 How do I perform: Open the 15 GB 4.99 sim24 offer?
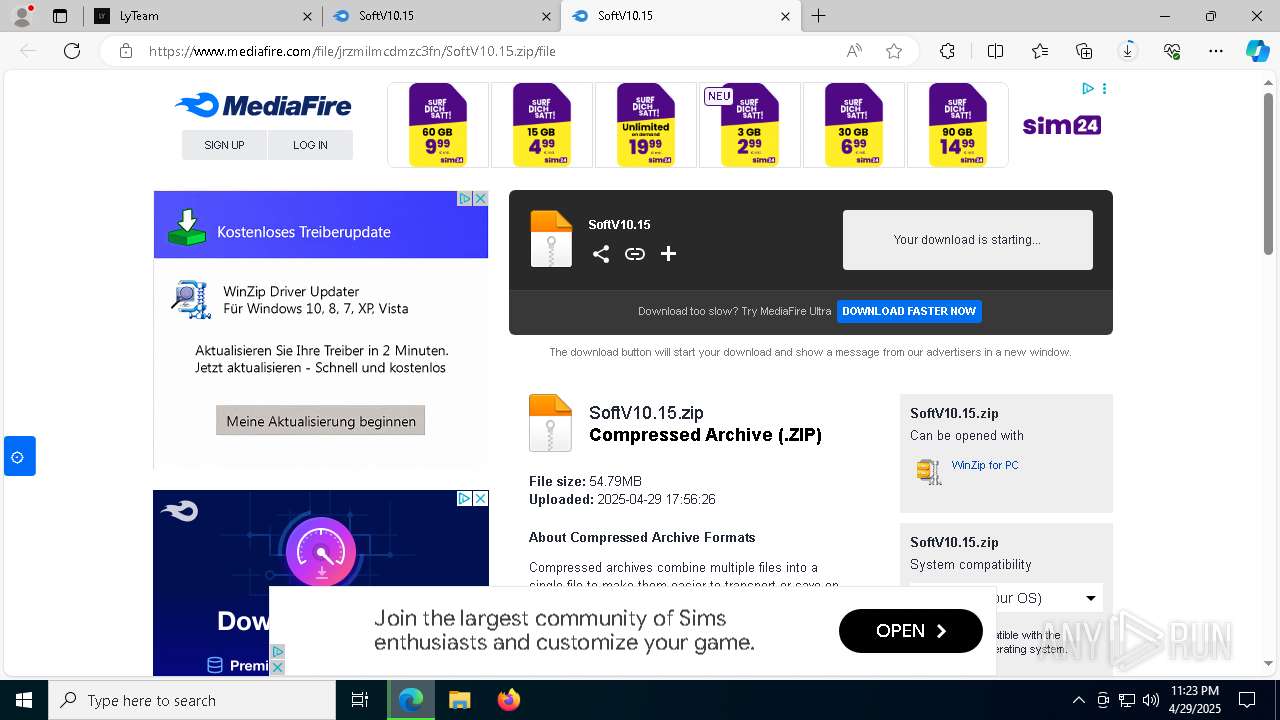(x=542, y=125)
